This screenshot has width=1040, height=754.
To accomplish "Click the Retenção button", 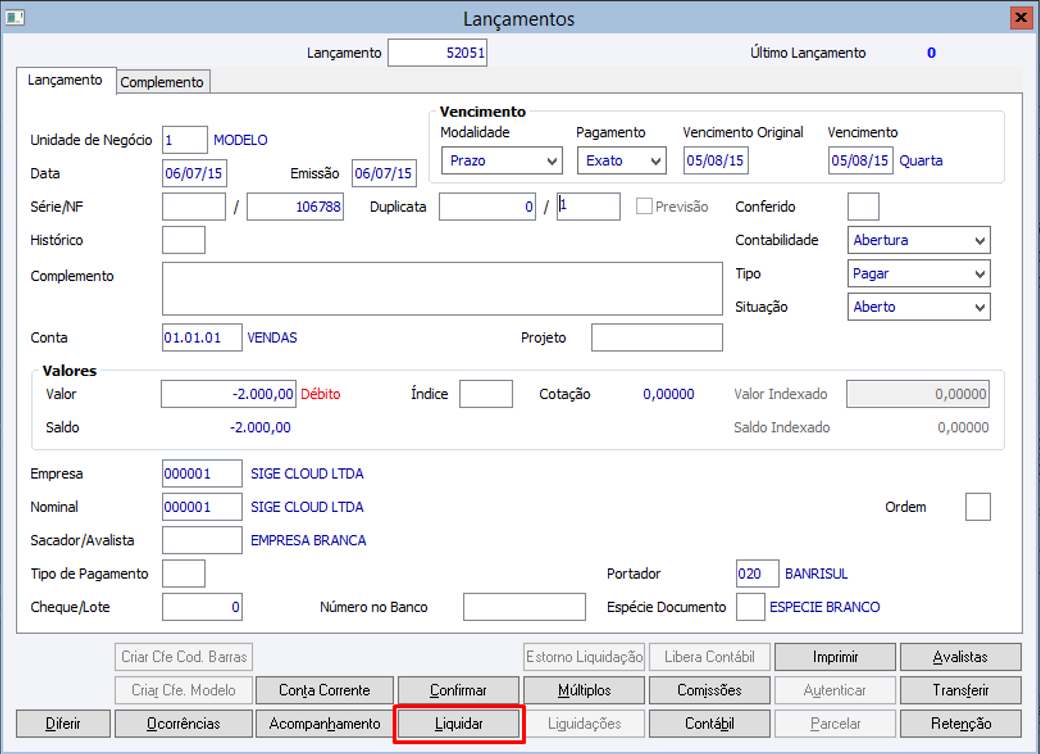I will click(x=960, y=723).
